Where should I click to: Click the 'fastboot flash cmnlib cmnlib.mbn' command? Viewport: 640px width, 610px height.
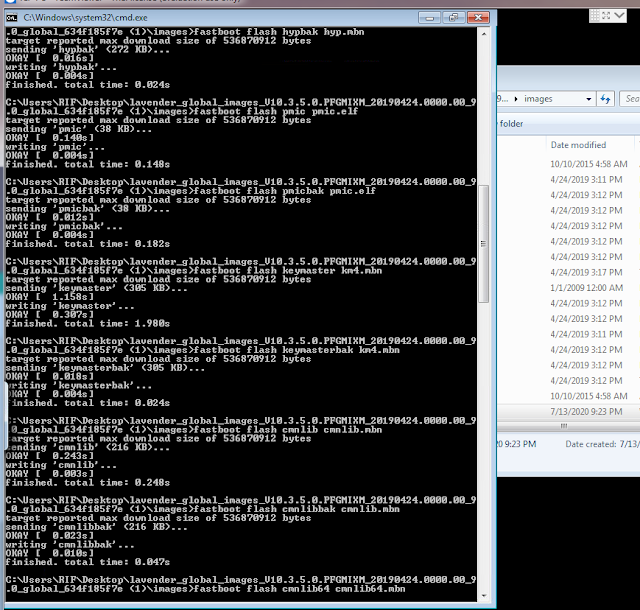coord(288,430)
